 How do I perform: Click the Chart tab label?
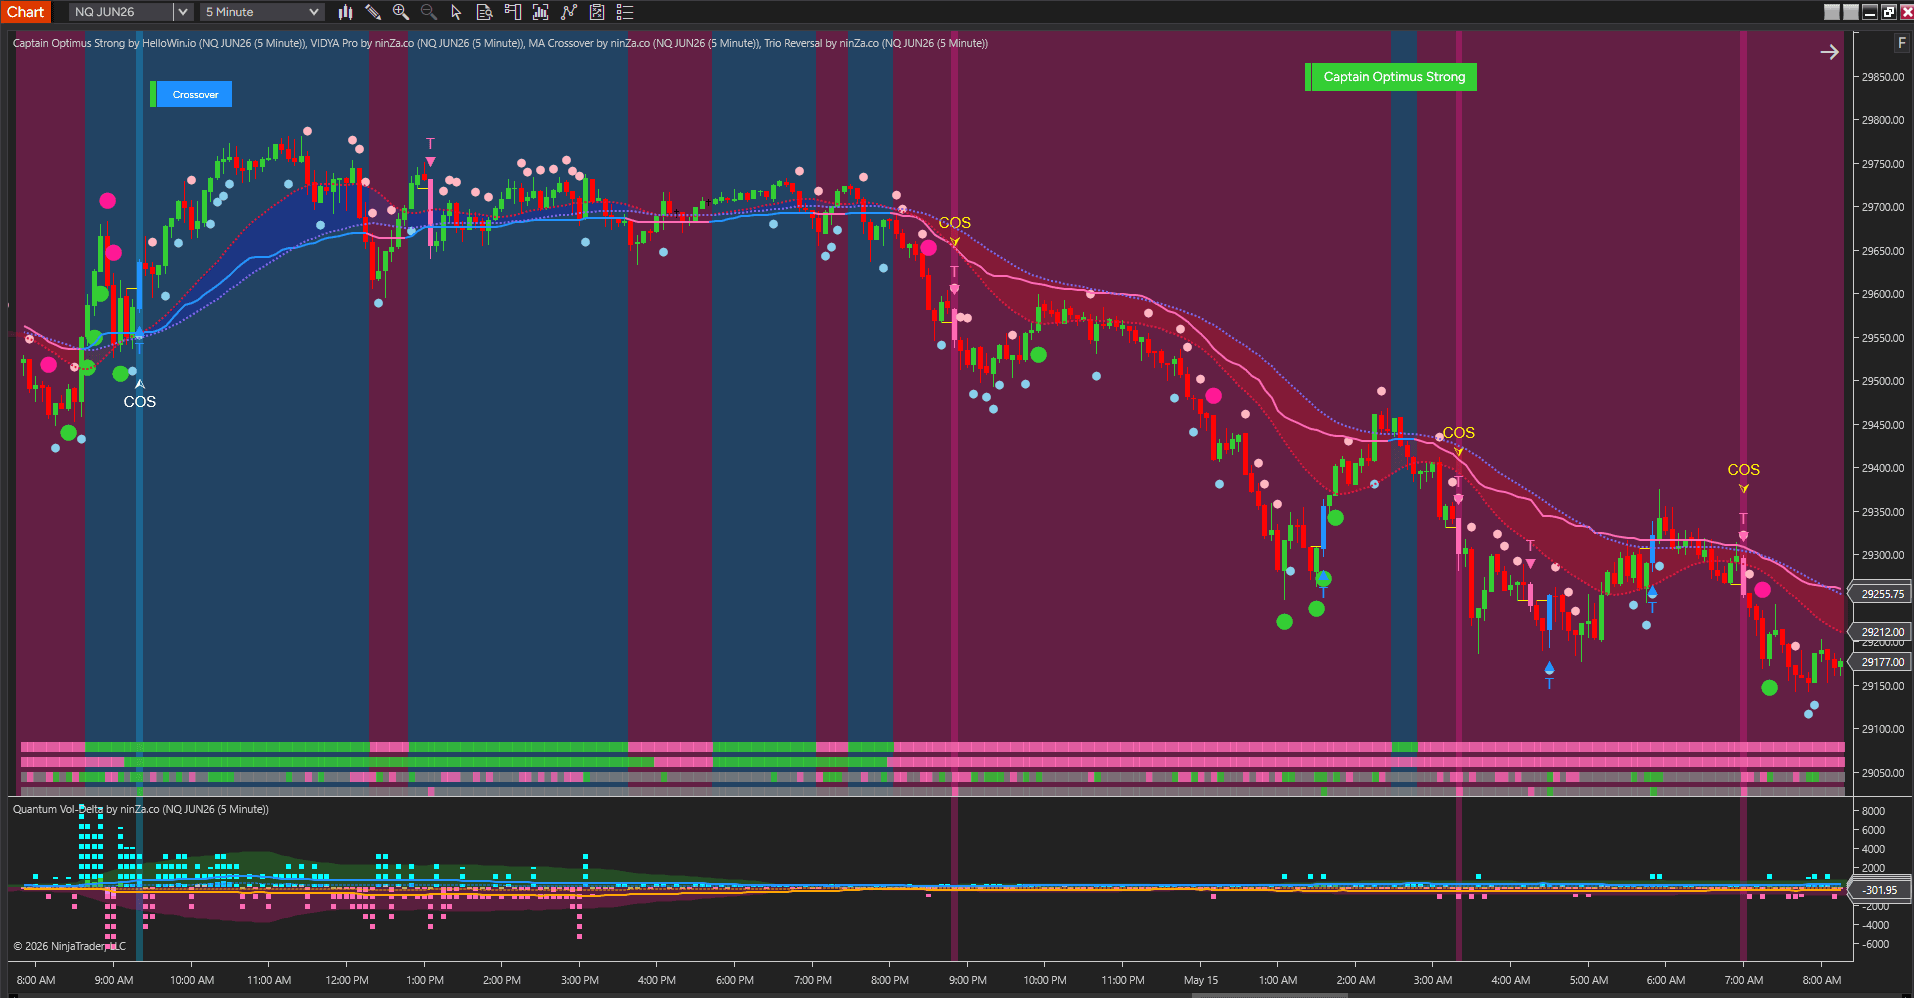(26, 12)
